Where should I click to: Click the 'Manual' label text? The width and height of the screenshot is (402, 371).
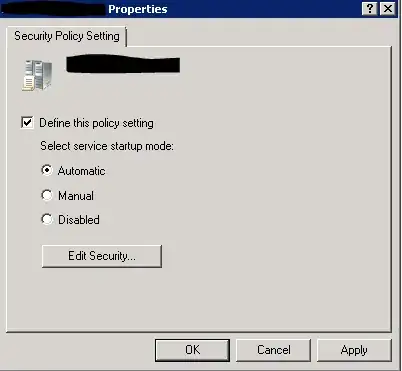76,196
